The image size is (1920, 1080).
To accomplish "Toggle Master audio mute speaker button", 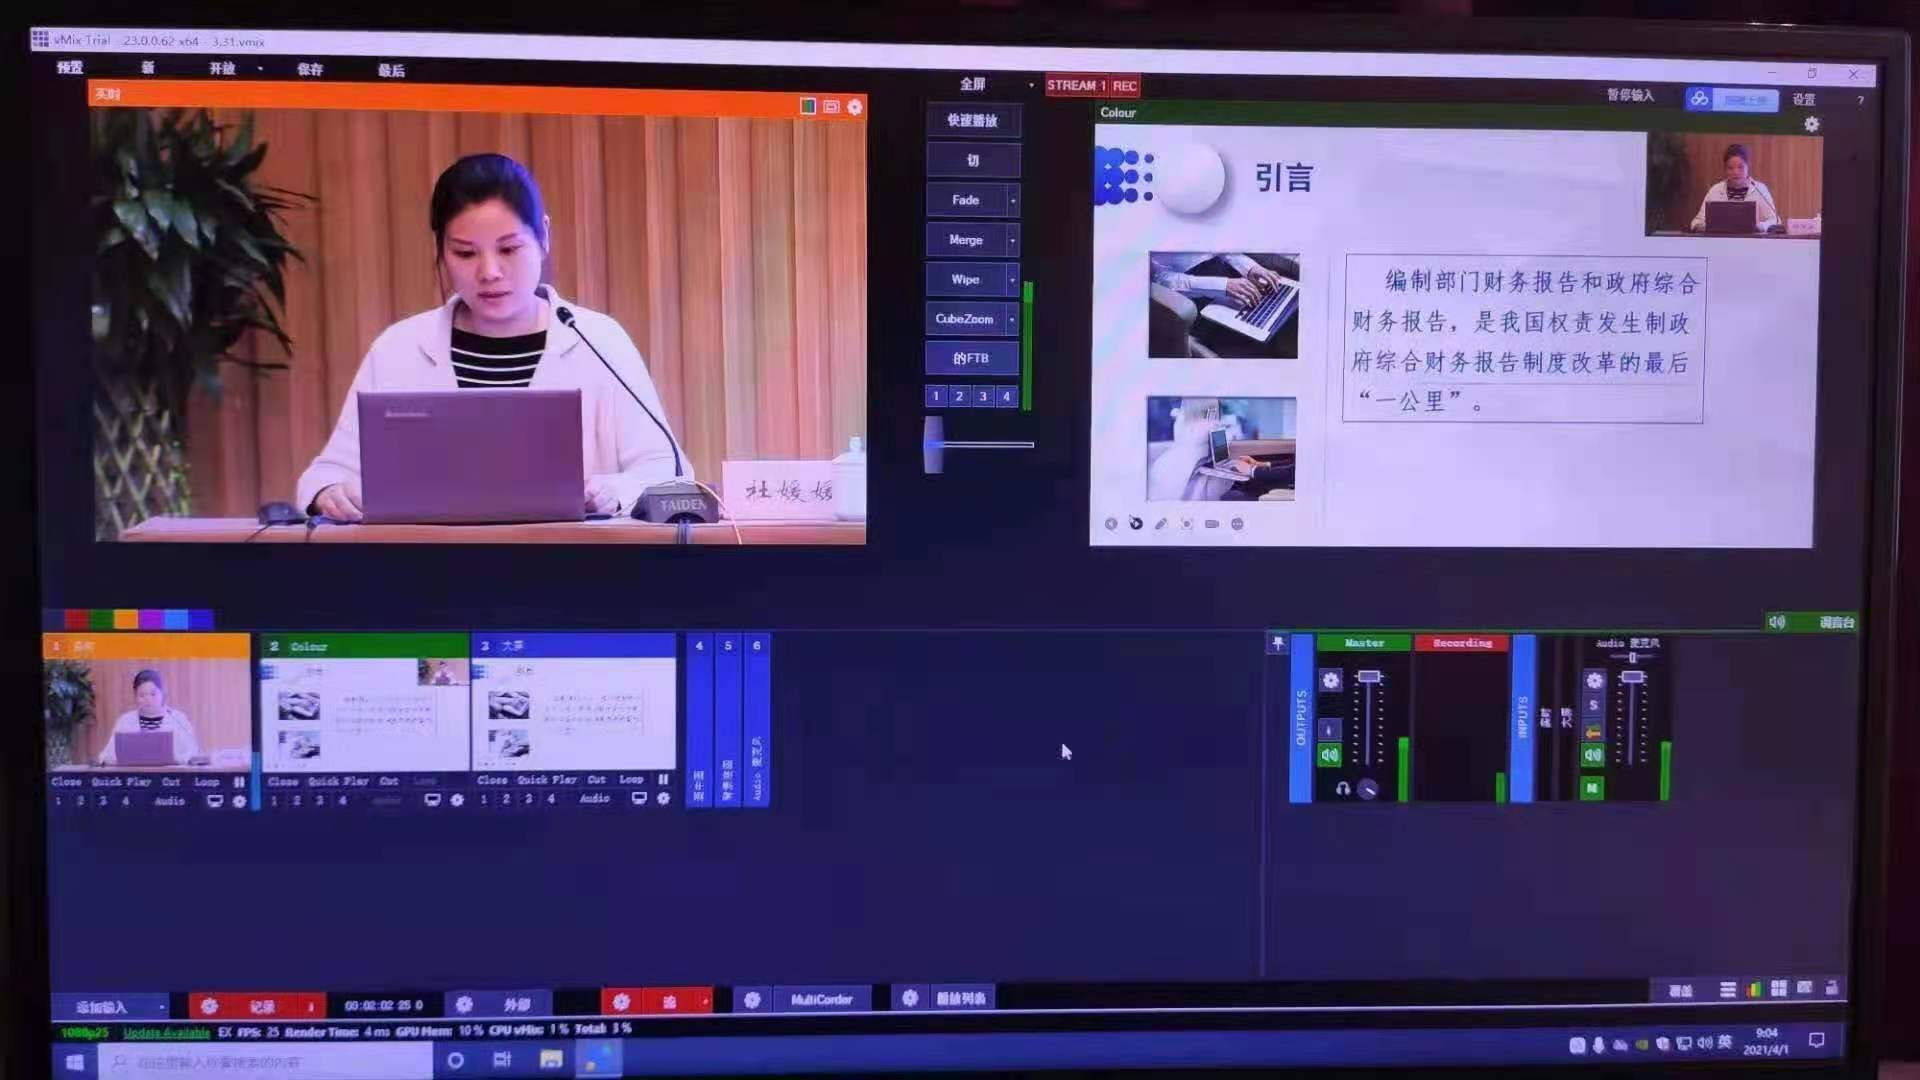I will (1330, 756).
